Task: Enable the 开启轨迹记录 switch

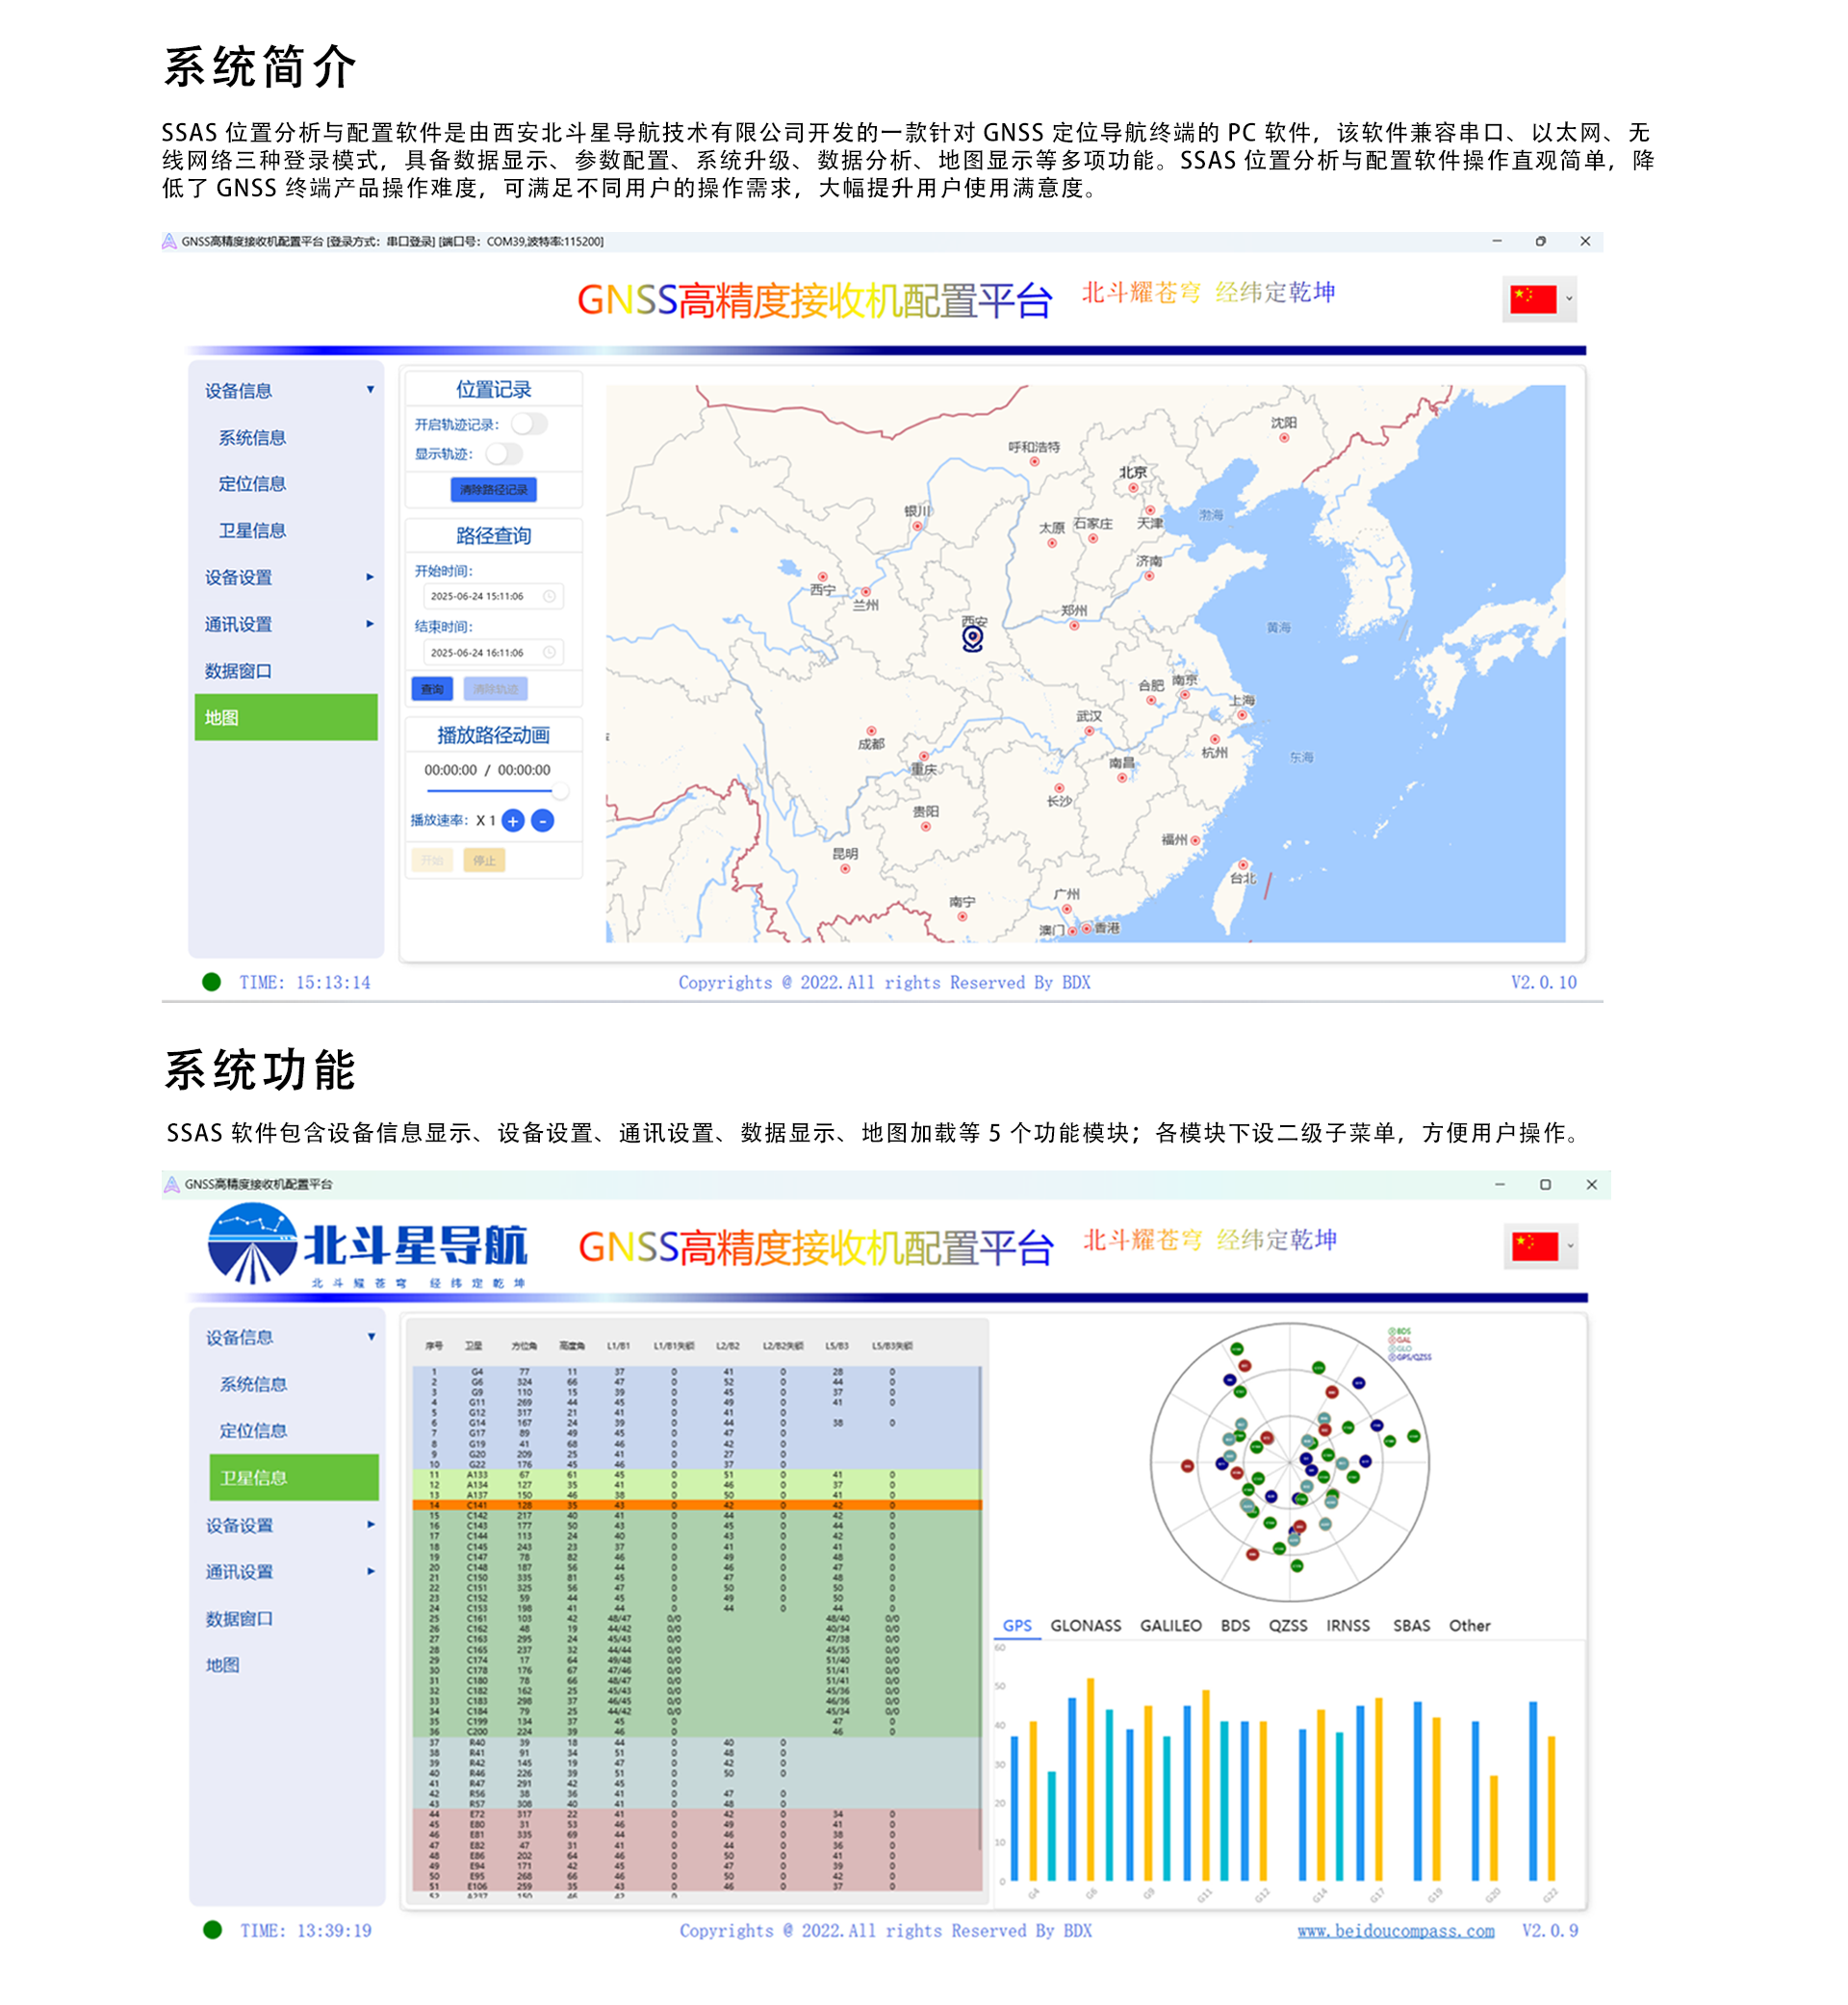Action: tap(530, 425)
